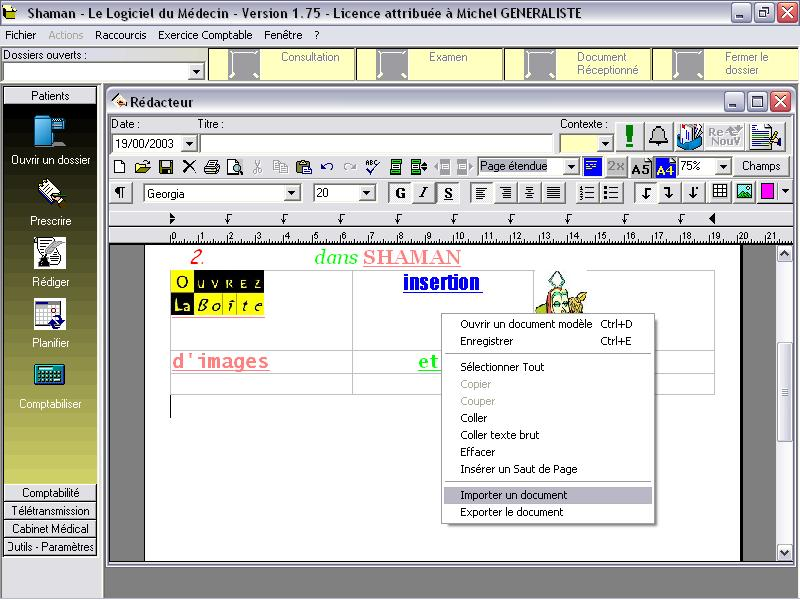Open the Date dropdown calendar arrow

point(189,144)
